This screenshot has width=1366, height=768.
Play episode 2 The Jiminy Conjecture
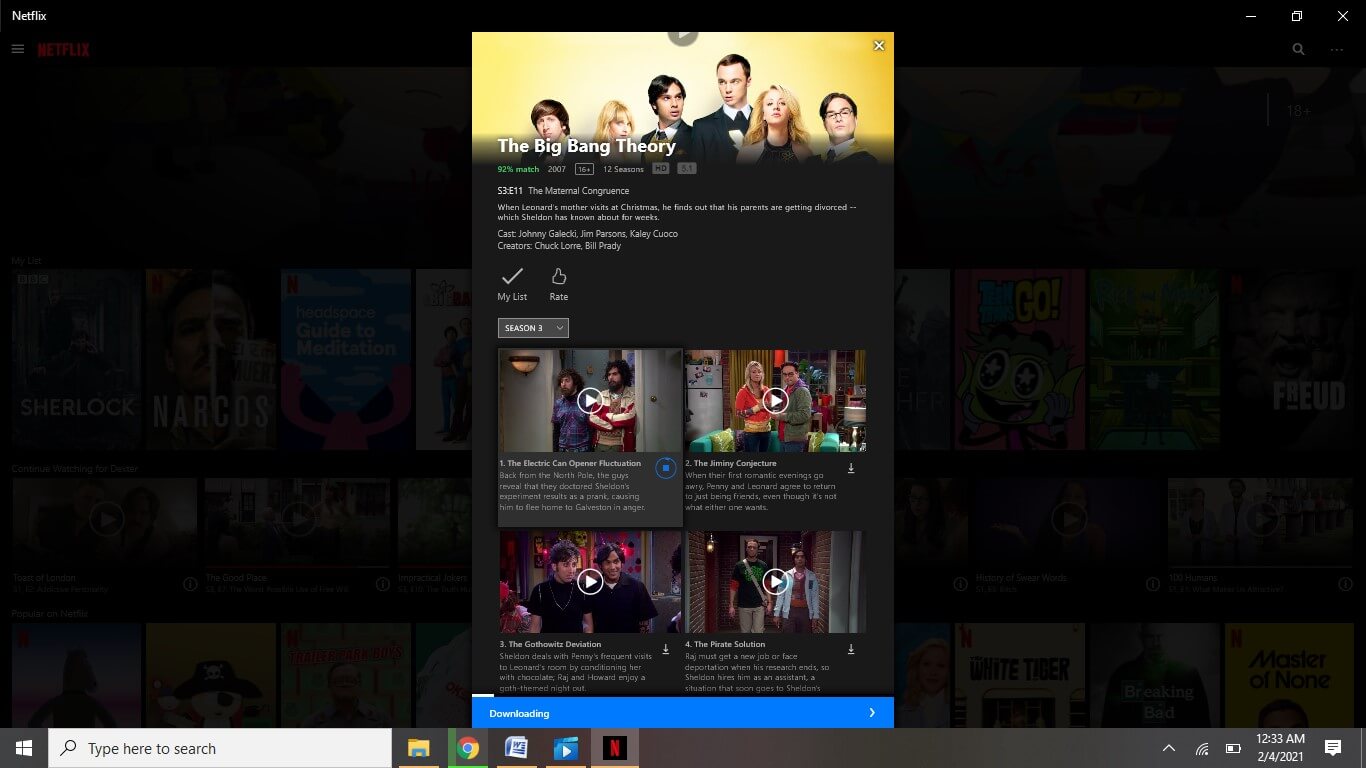click(x=775, y=400)
